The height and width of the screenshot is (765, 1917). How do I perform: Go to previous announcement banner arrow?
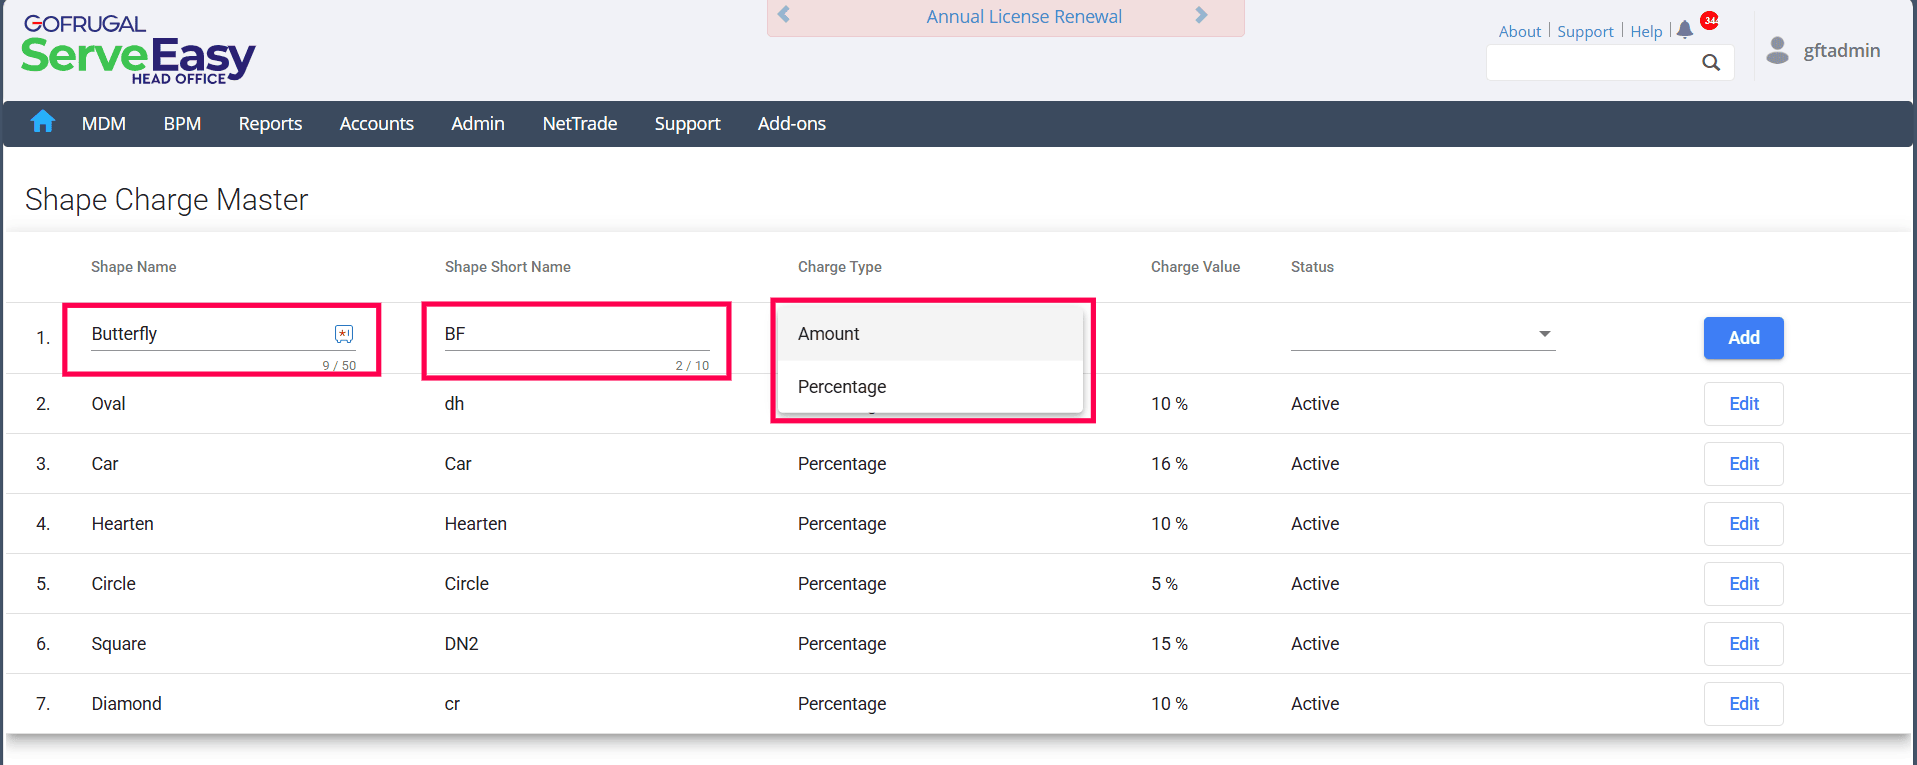[784, 15]
